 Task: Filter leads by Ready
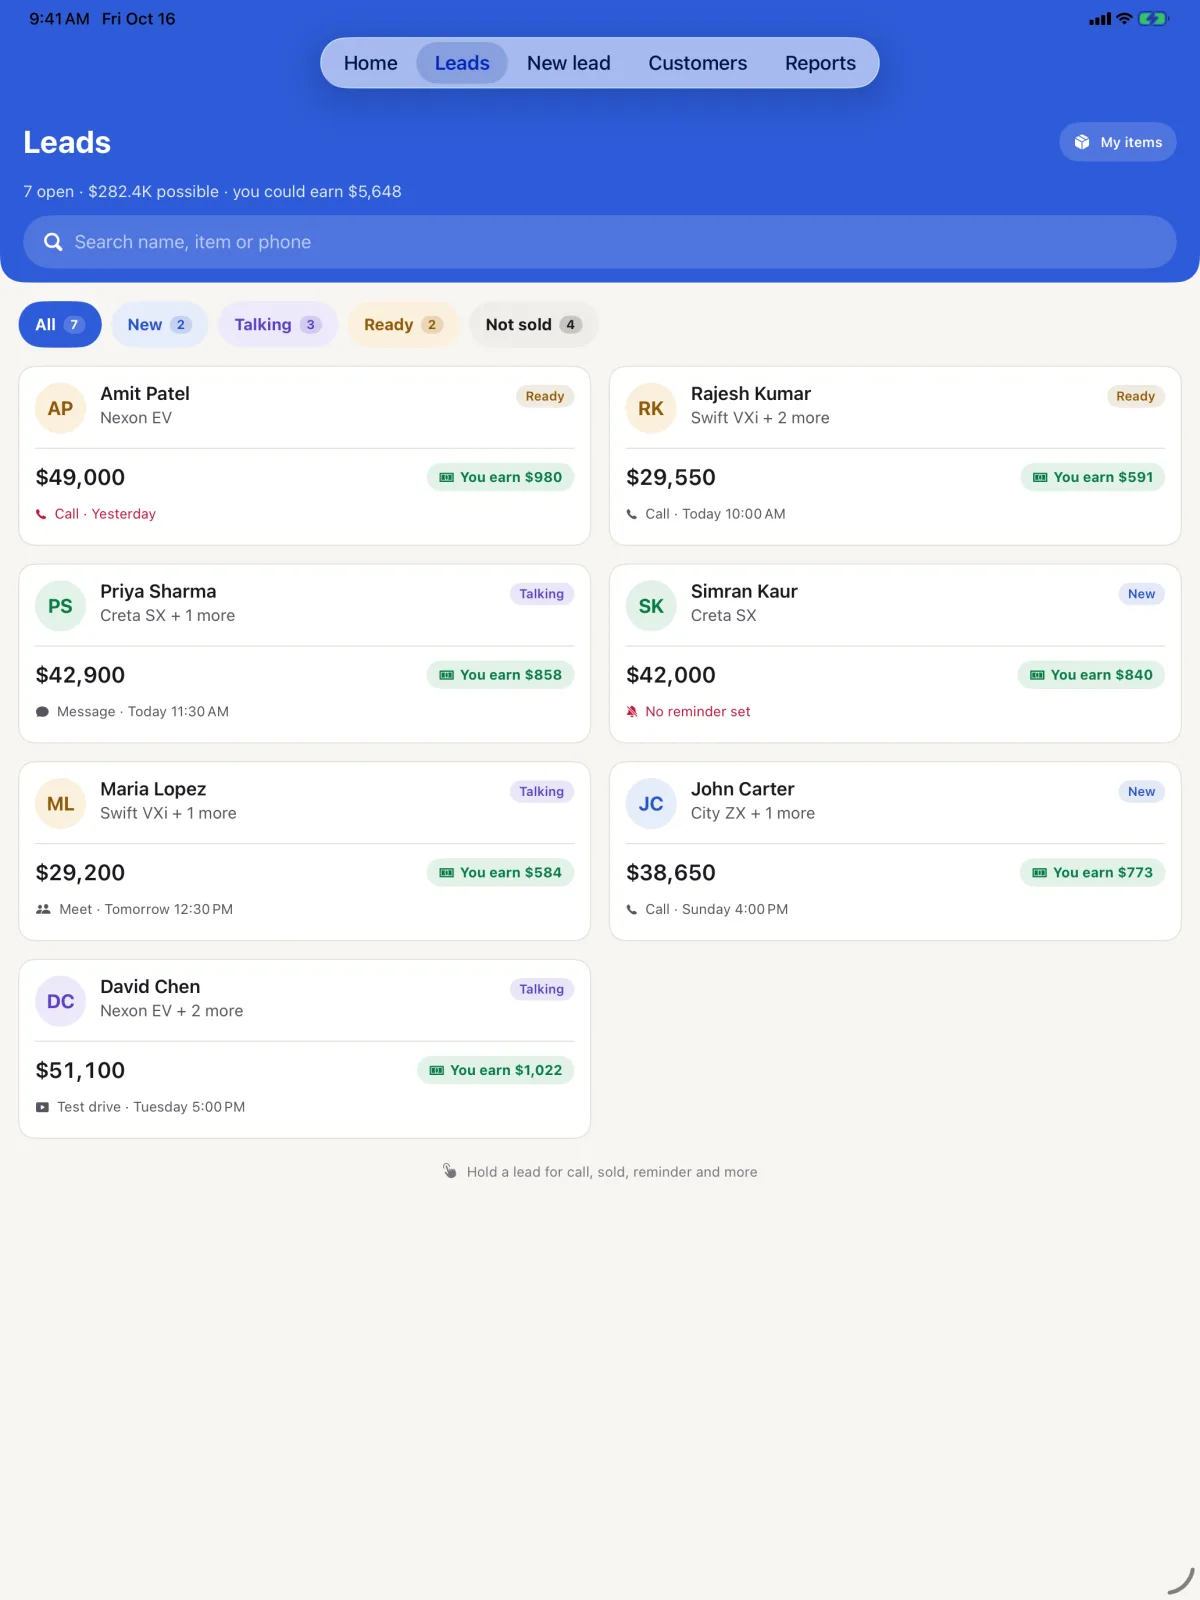coord(403,324)
